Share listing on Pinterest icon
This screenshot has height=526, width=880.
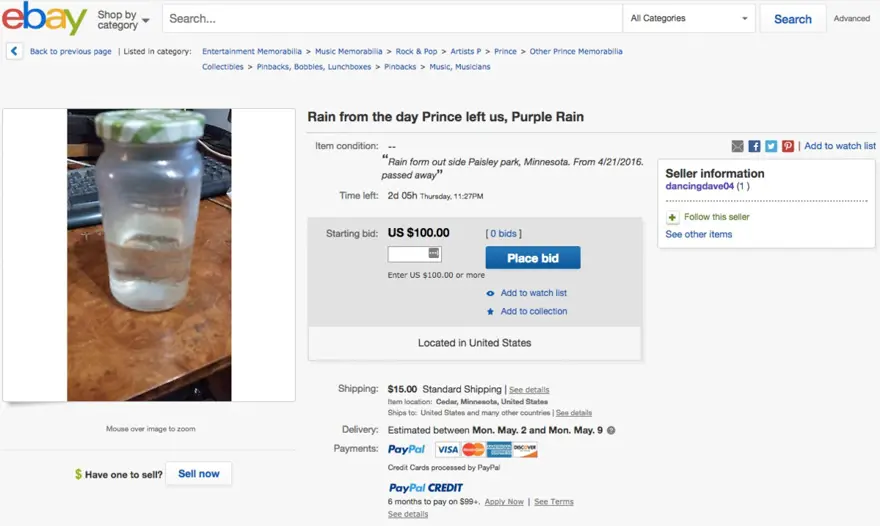(x=788, y=146)
